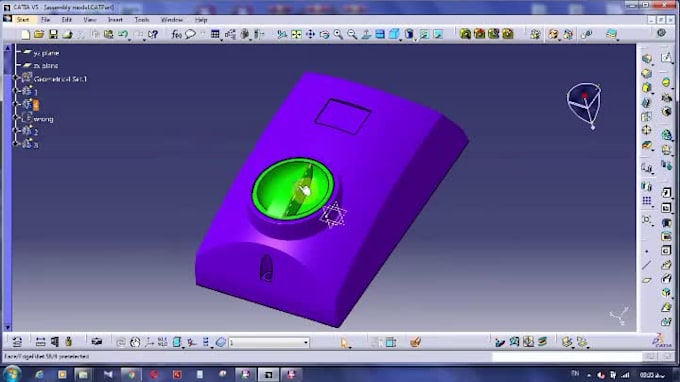Viewport: 680px width, 382px height.
Task: Click the 3D compass in the viewport
Action: (x=585, y=105)
